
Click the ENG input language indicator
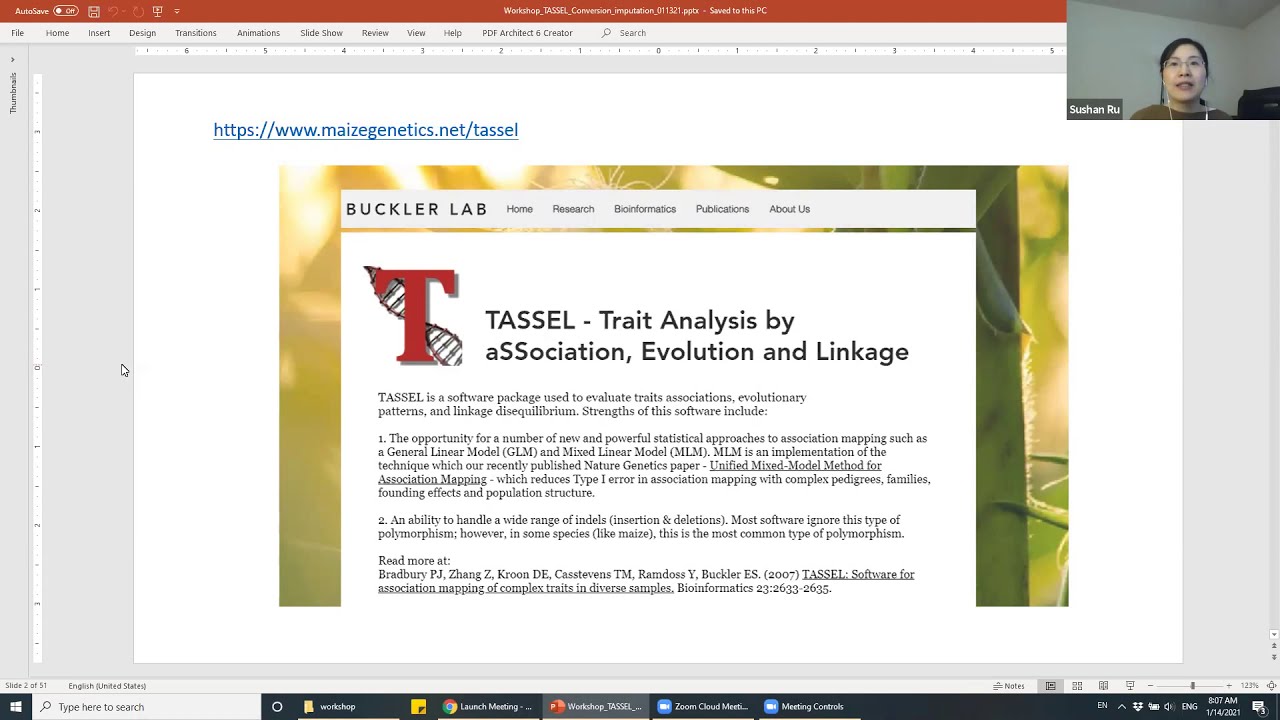click(x=1189, y=707)
